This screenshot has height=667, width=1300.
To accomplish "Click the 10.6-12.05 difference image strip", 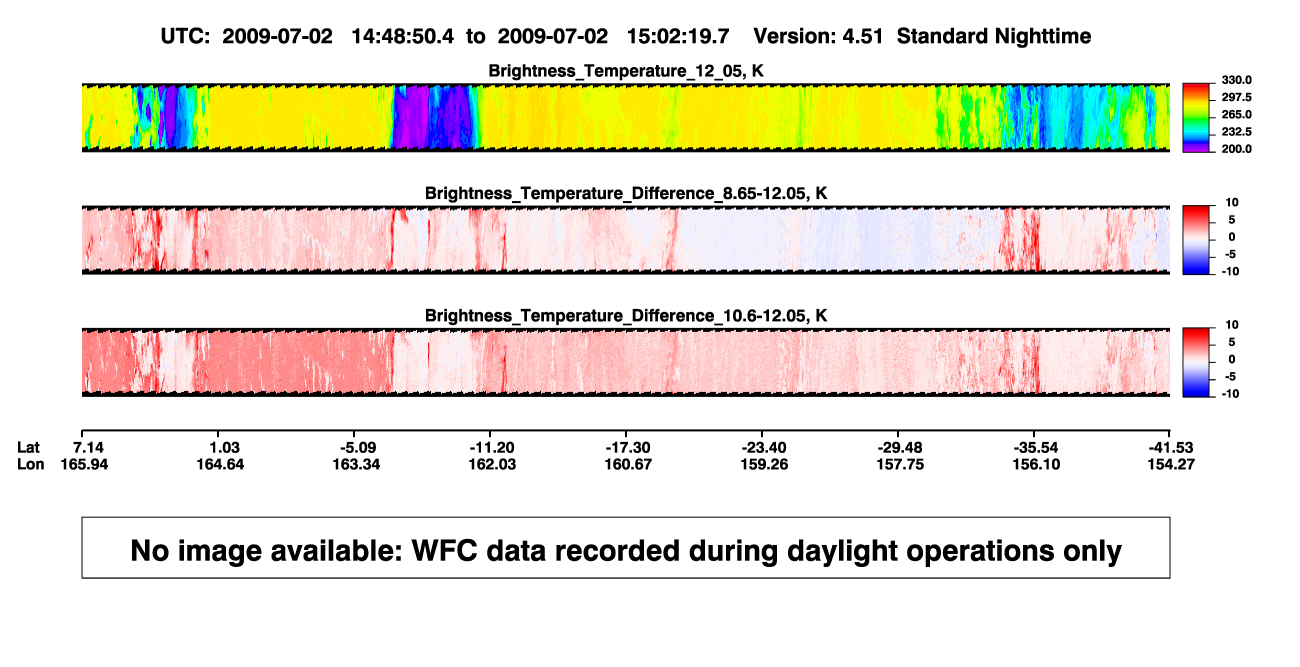I will pos(625,362).
